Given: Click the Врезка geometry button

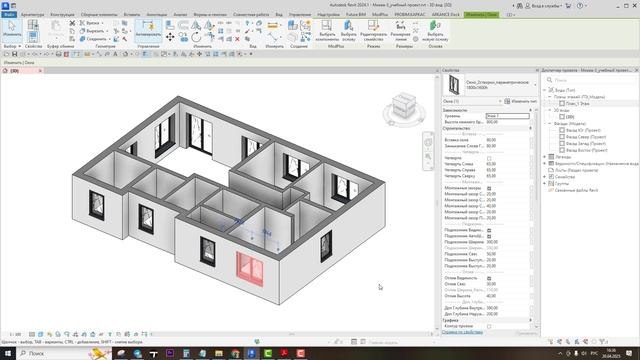Looking at the screenshot, I should 91,23.
